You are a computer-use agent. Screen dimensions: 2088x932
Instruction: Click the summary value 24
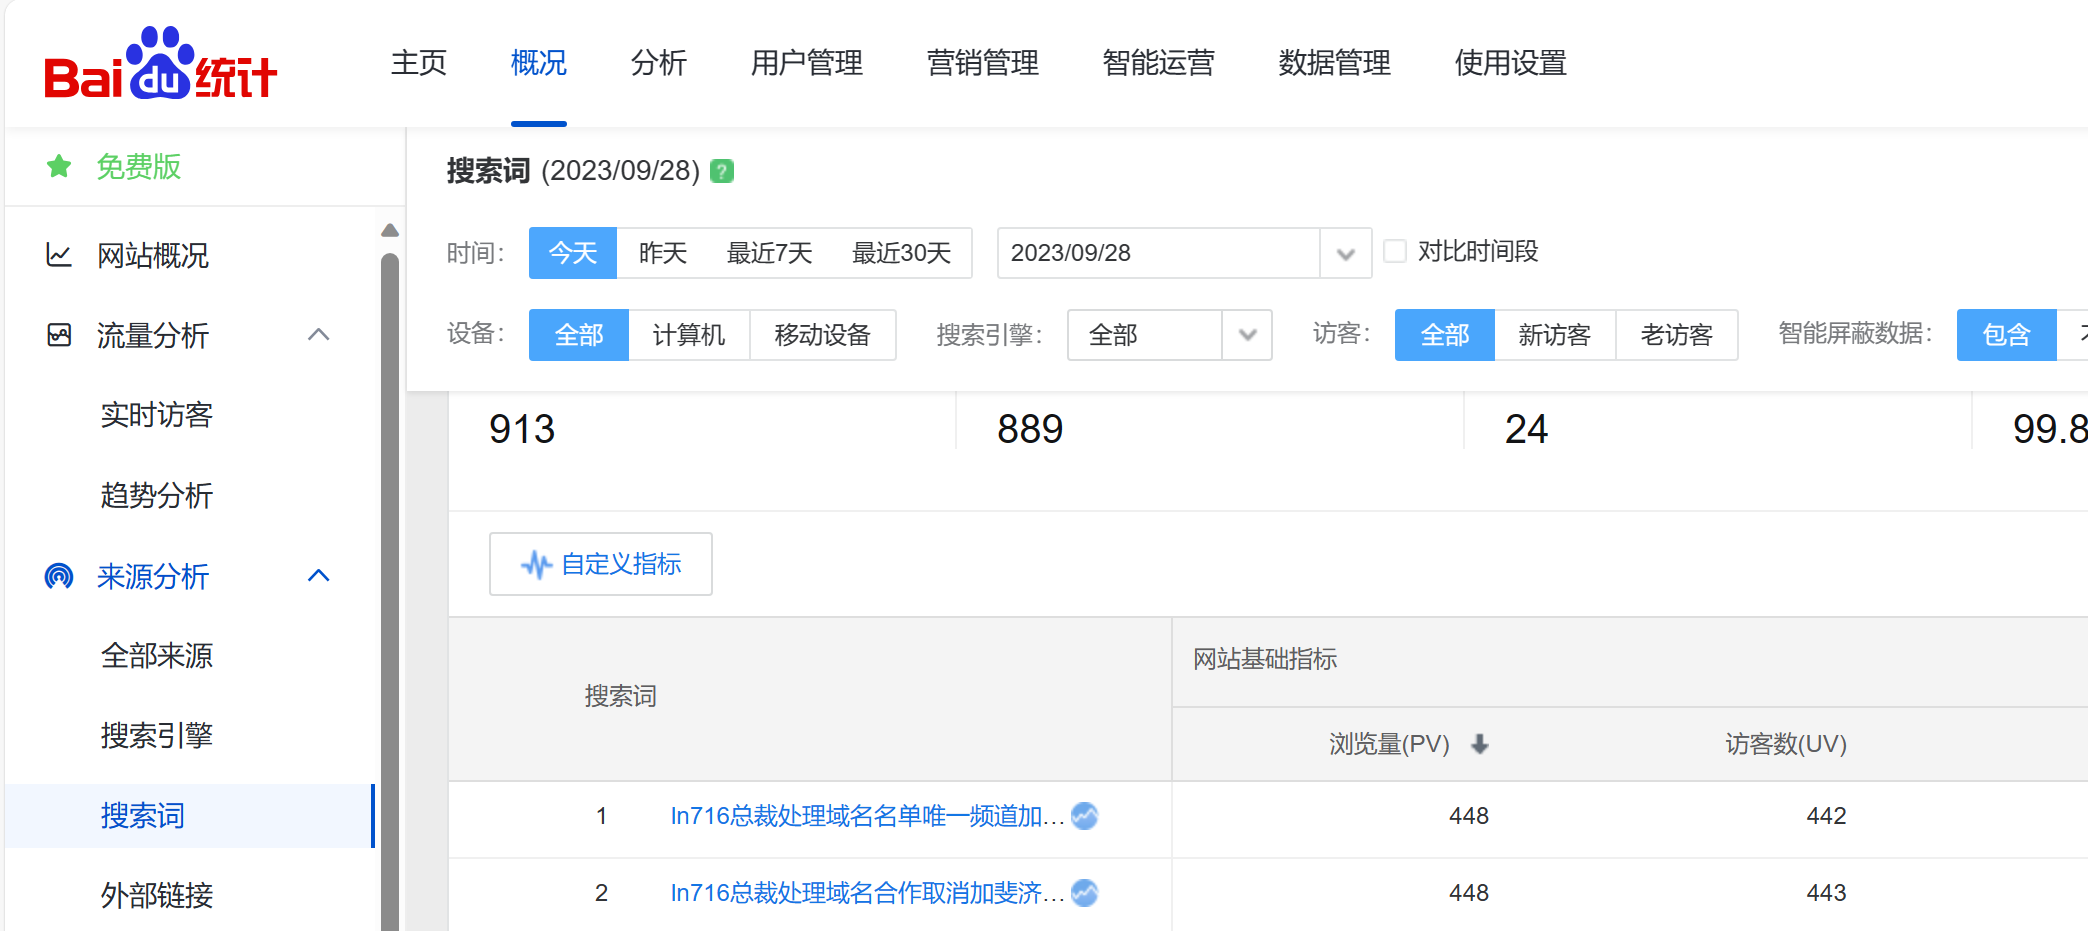coord(1526,429)
